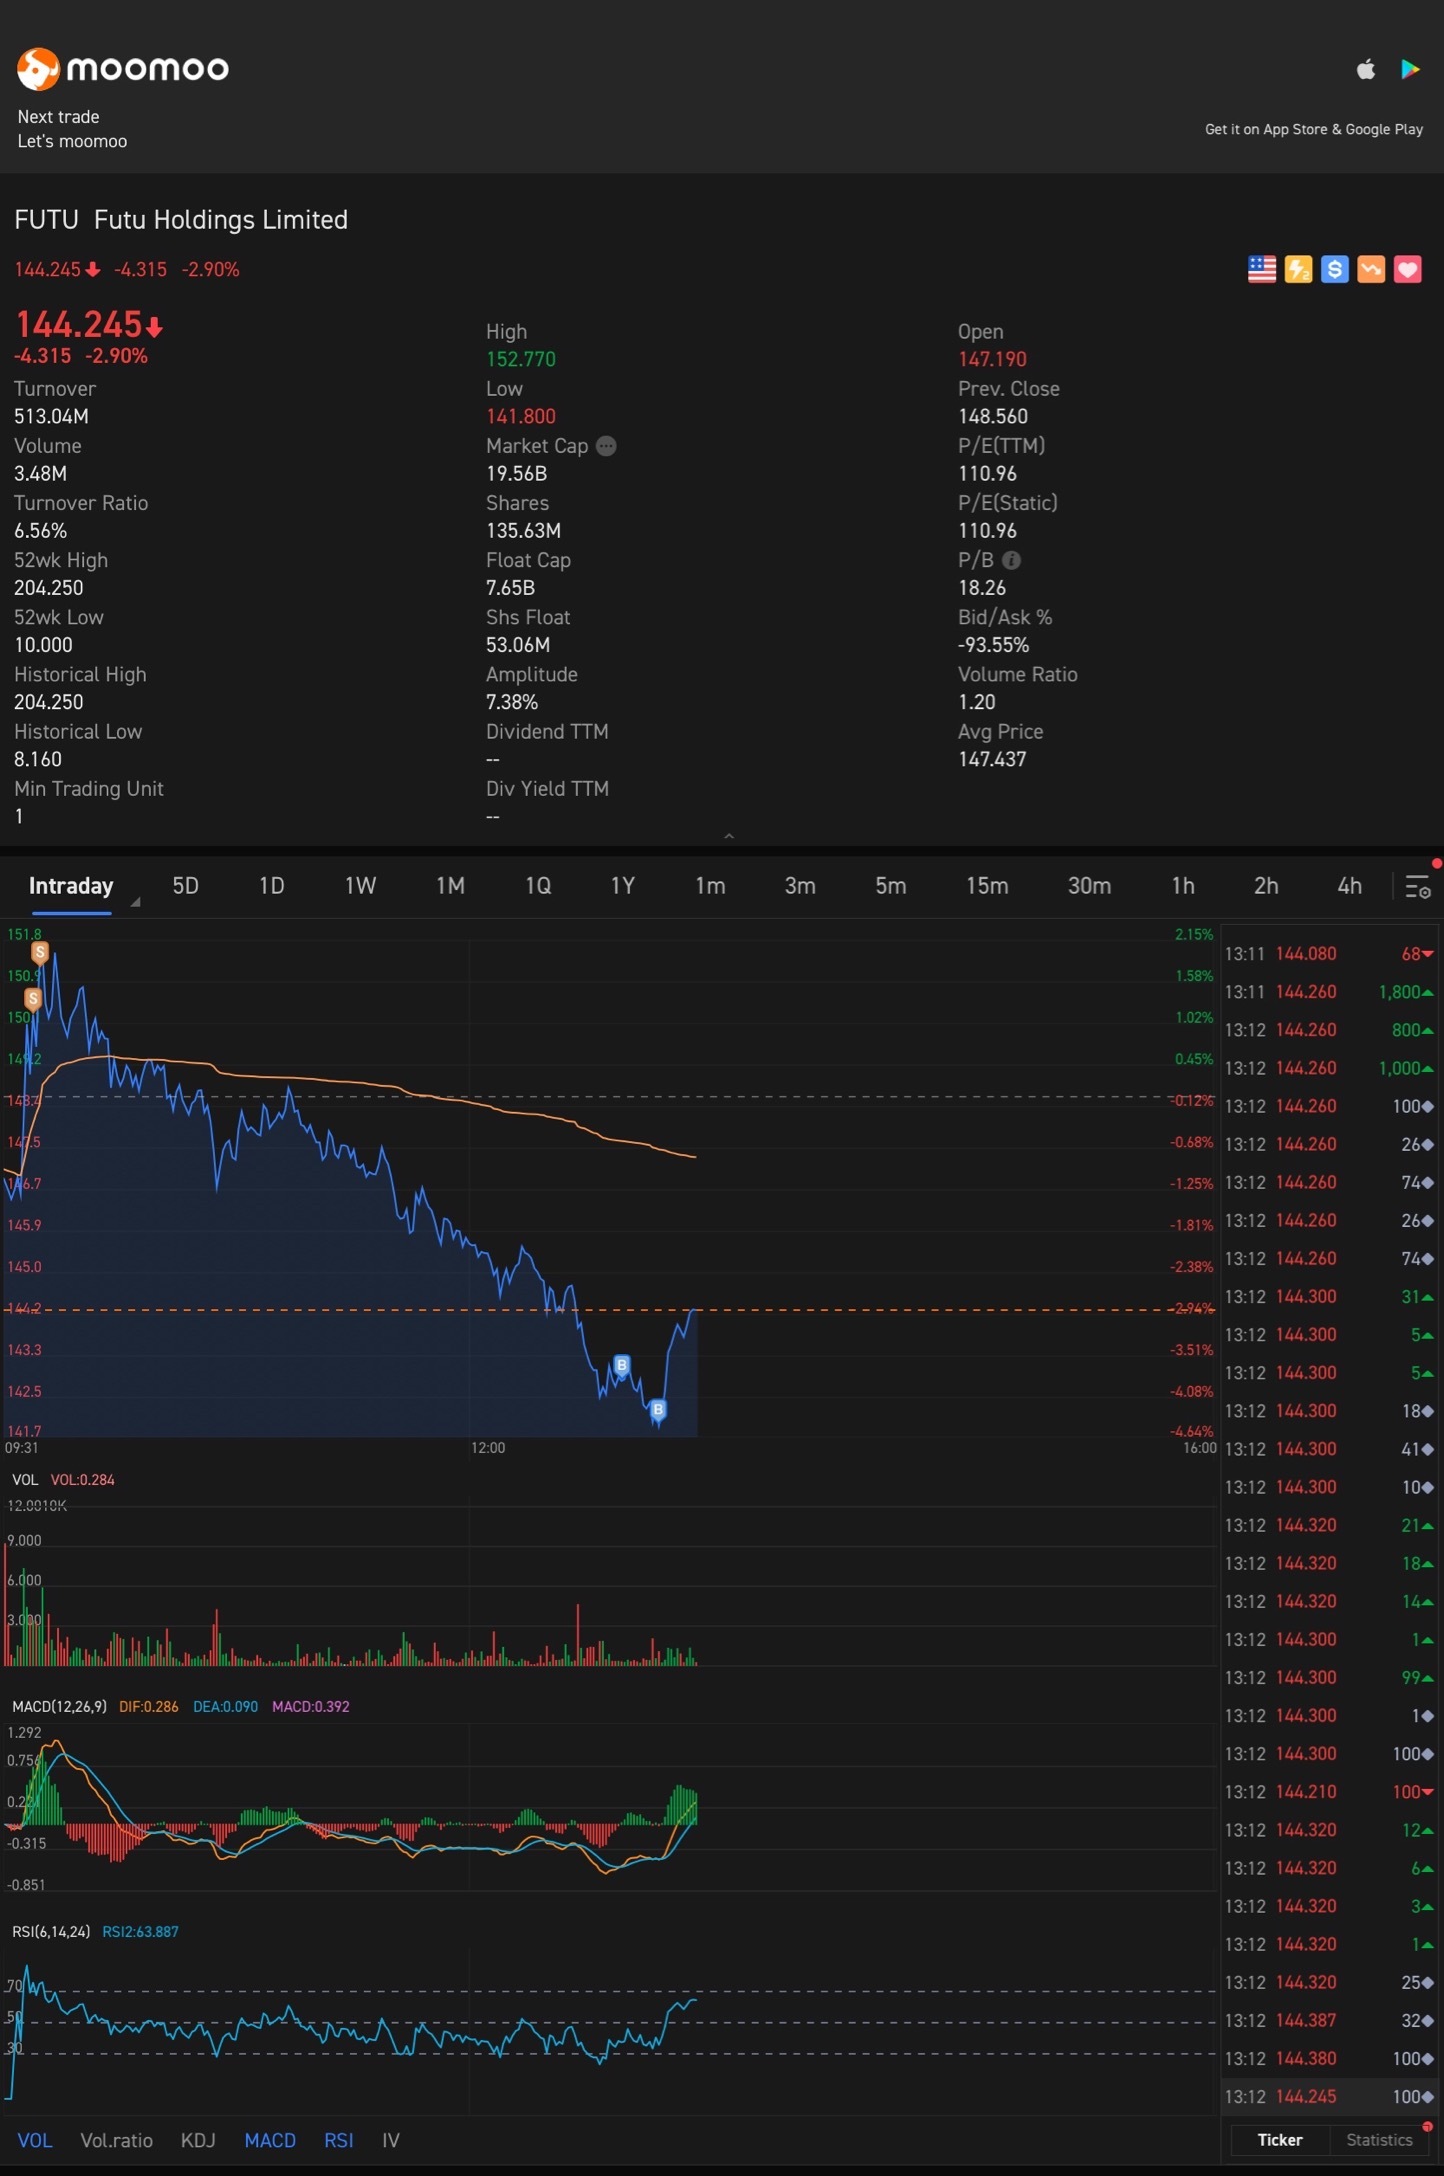Click the large 144.245 last price
Image resolution: width=1444 pixels, height=2176 pixels.
(78, 324)
